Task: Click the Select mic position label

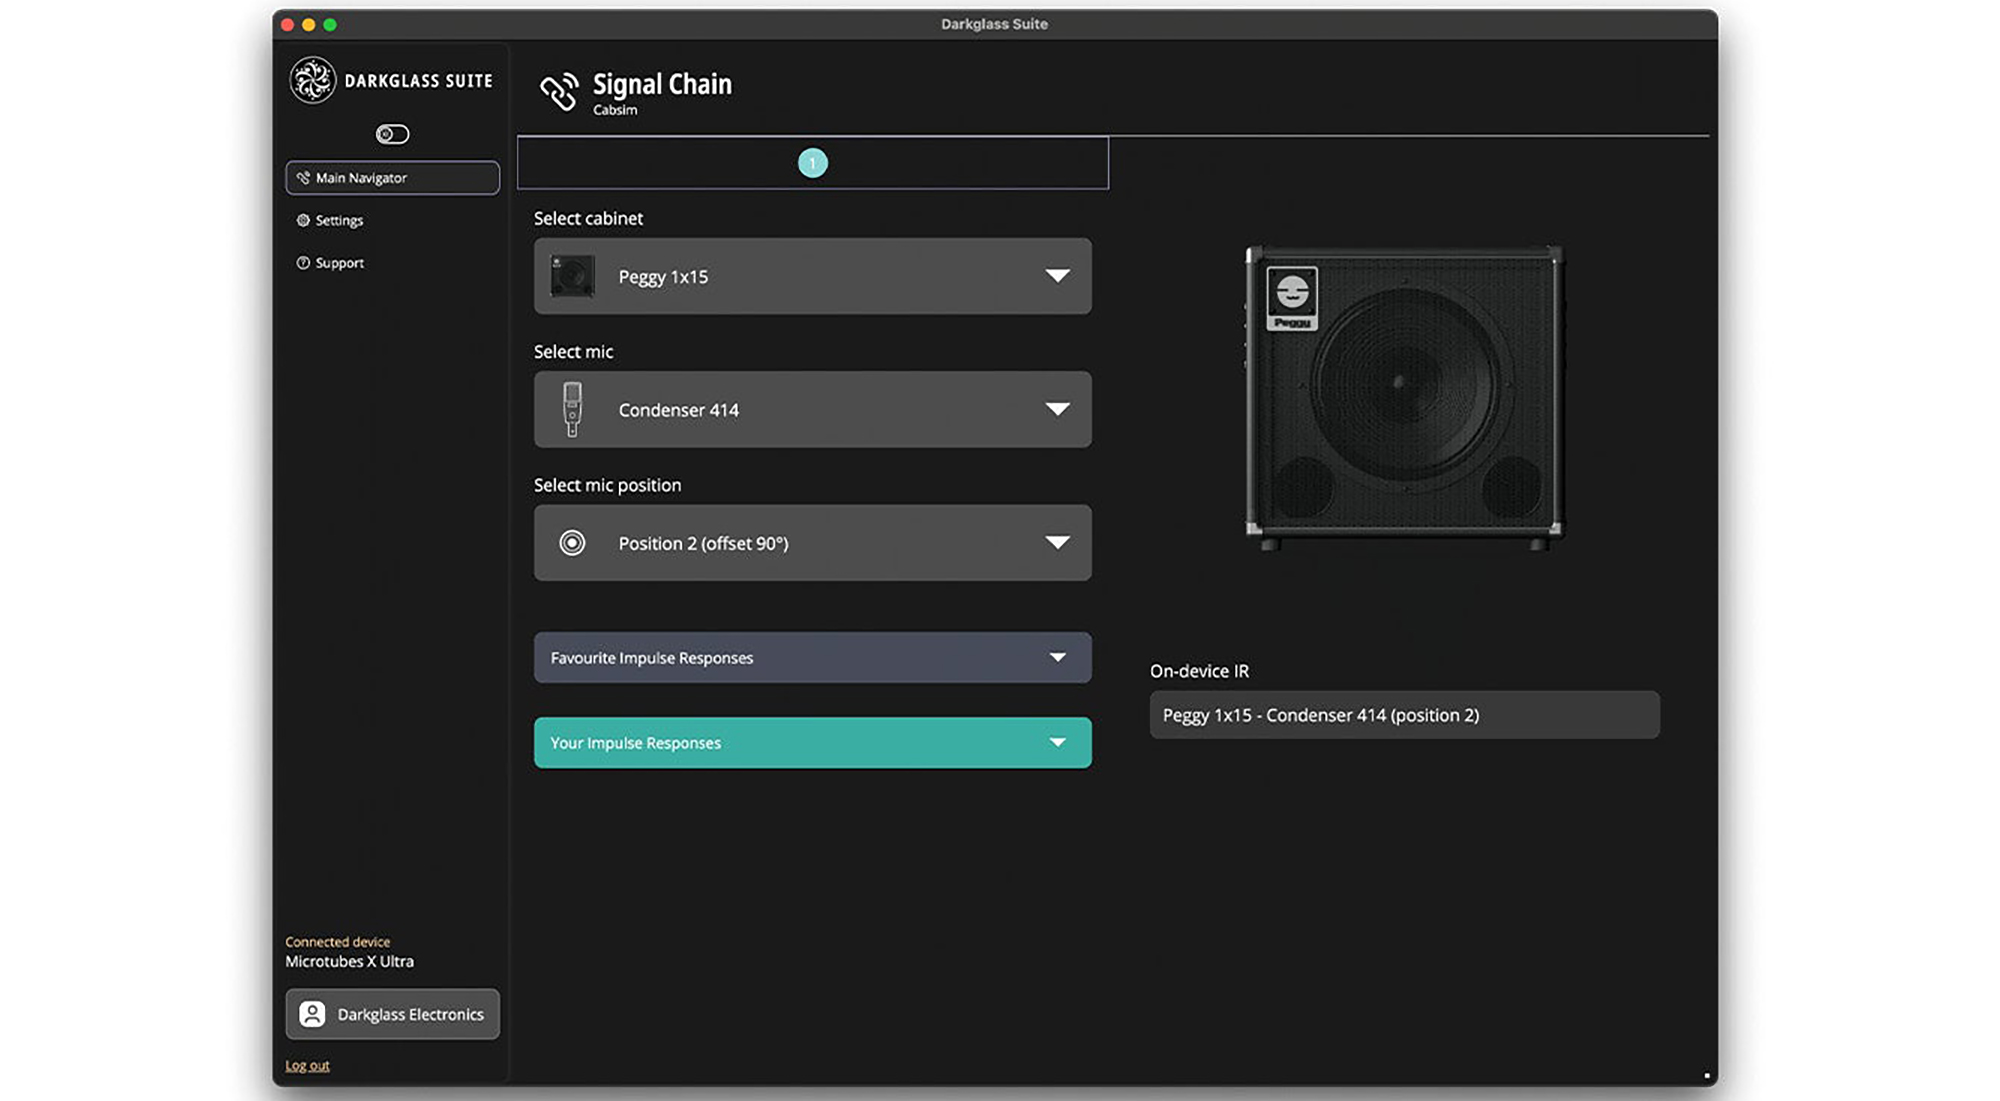Action: pyautogui.click(x=607, y=485)
